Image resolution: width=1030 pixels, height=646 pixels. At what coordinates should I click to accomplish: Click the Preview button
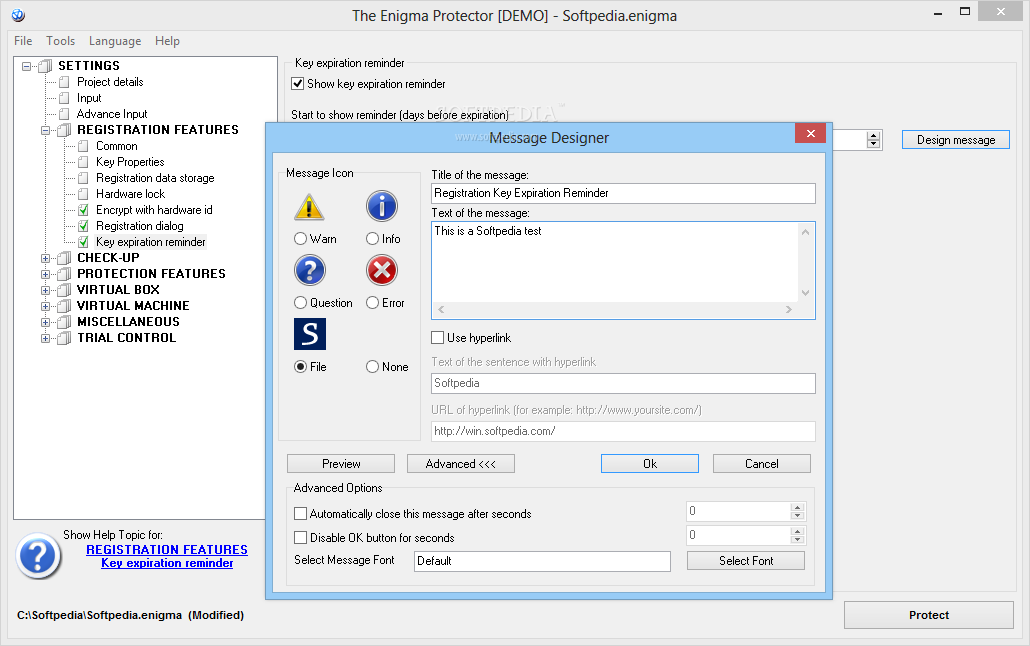341,464
